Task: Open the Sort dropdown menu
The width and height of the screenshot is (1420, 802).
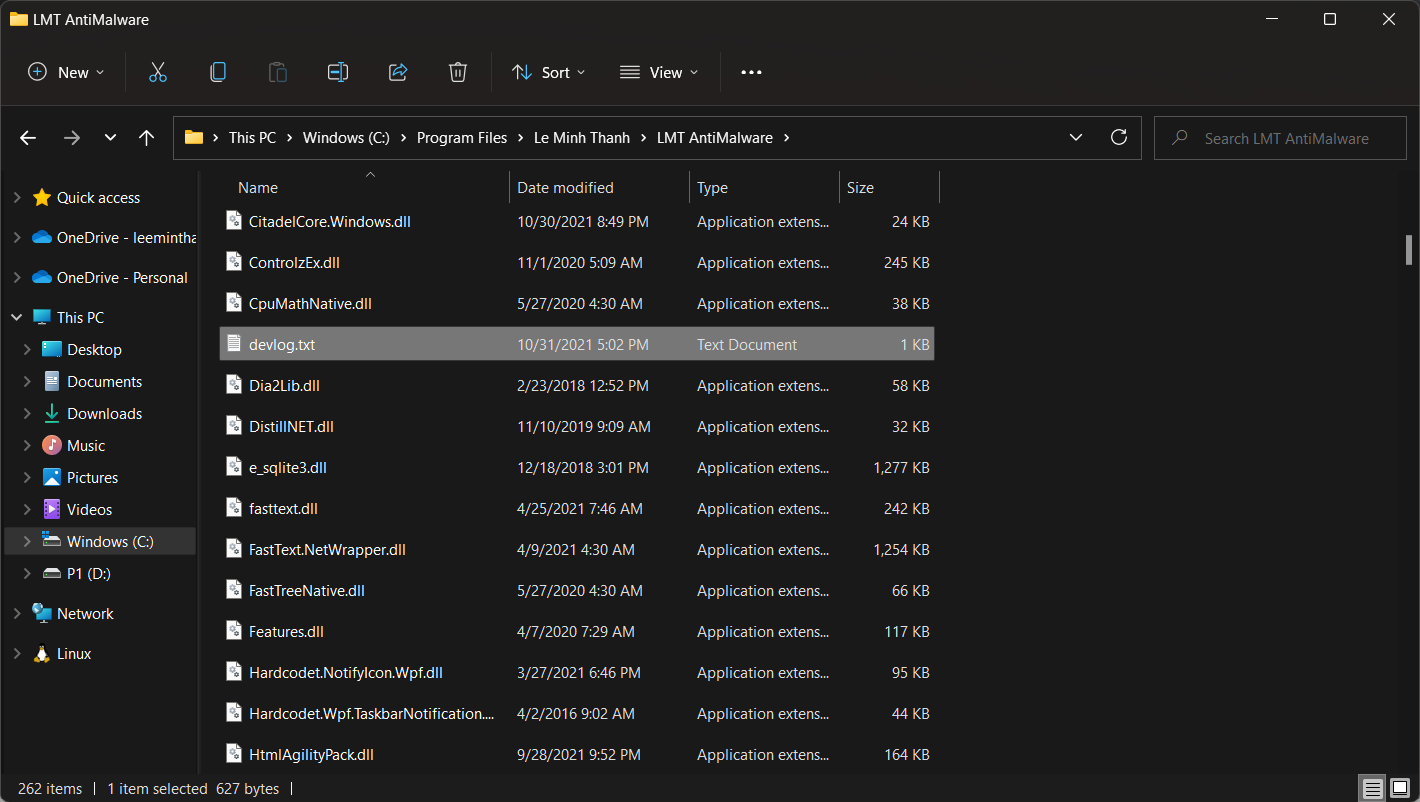Action: click(x=548, y=72)
